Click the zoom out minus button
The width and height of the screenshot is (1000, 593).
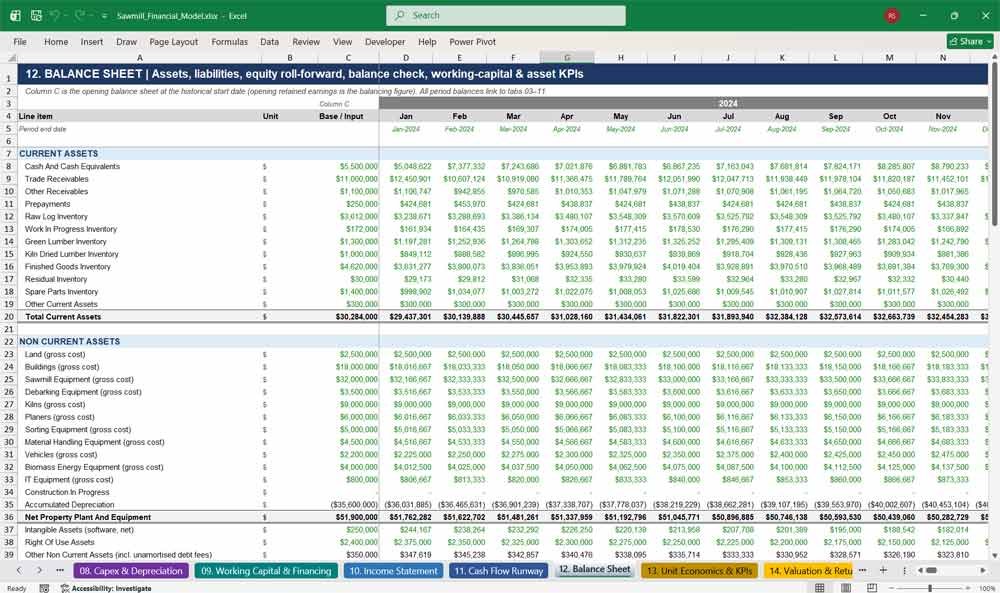pos(894,587)
